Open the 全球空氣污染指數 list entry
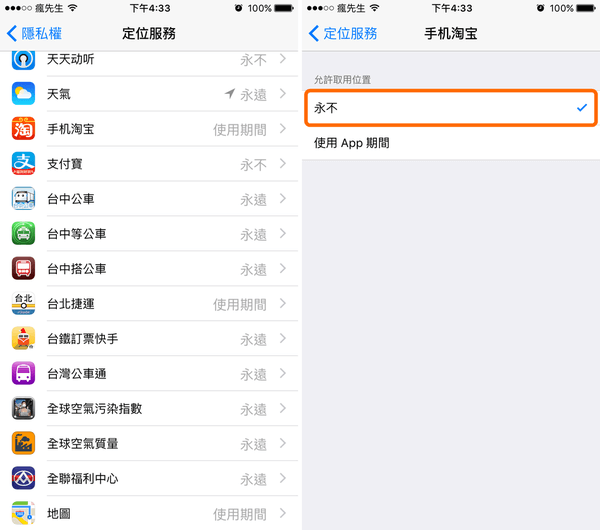The width and height of the screenshot is (600, 530). coord(149,409)
